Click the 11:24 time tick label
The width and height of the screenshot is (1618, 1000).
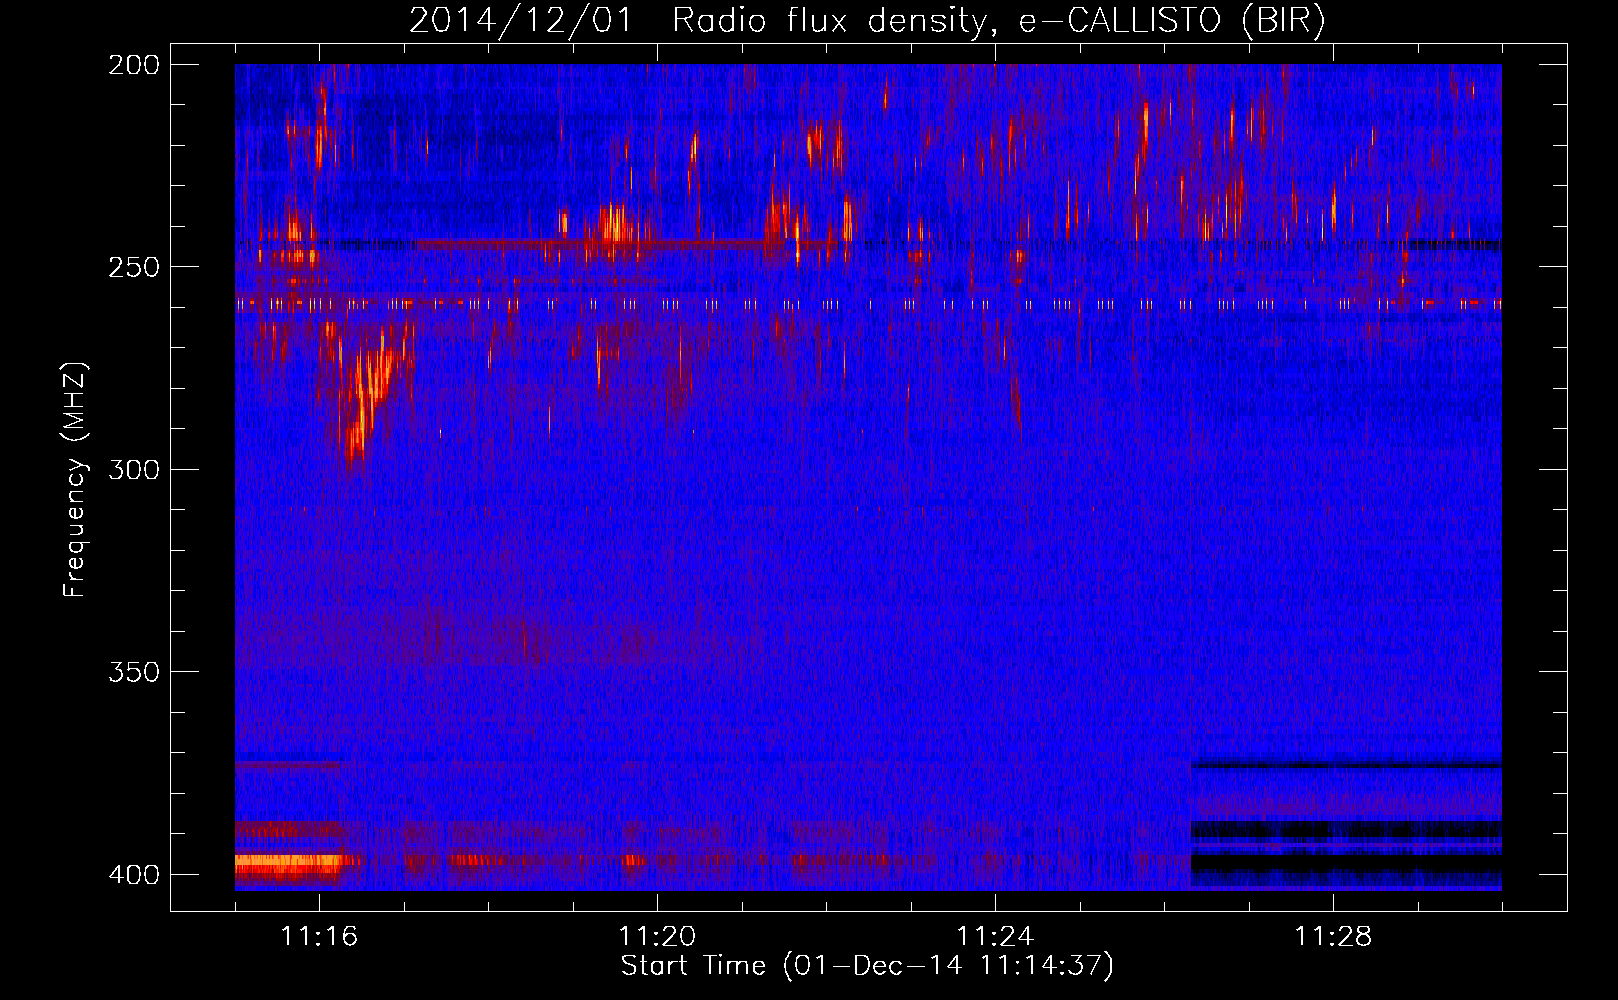pos(995,937)
